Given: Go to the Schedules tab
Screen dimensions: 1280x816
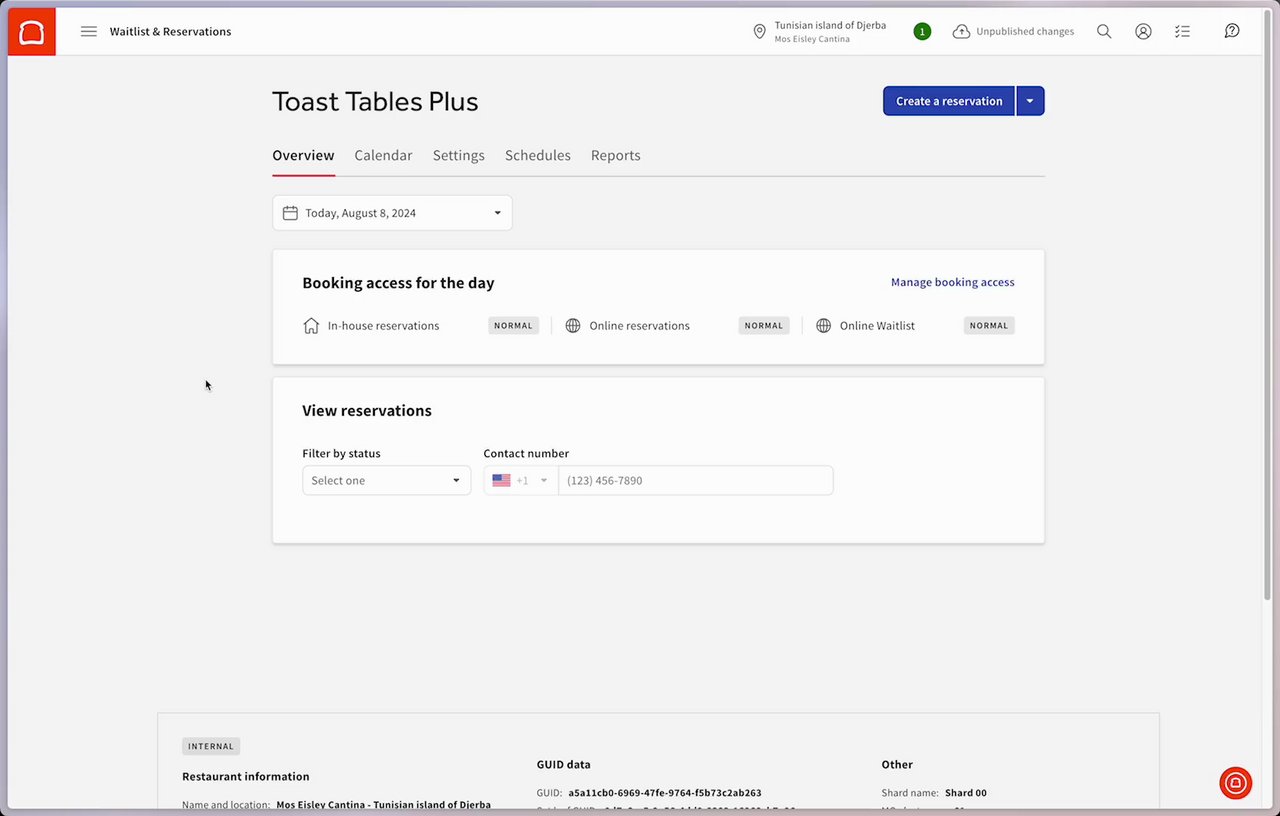Looking at the screenshot, I should (537, 156).
